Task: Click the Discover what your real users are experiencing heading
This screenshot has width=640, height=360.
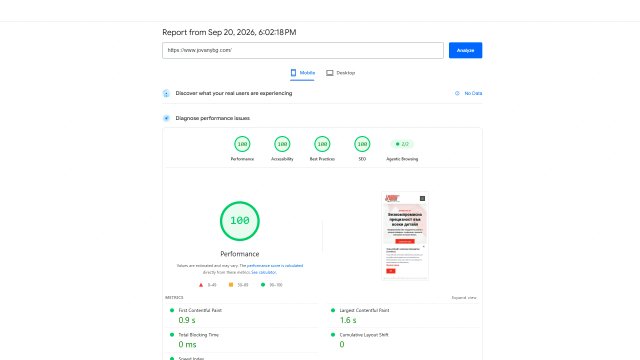Action: (x=234, y=93)
